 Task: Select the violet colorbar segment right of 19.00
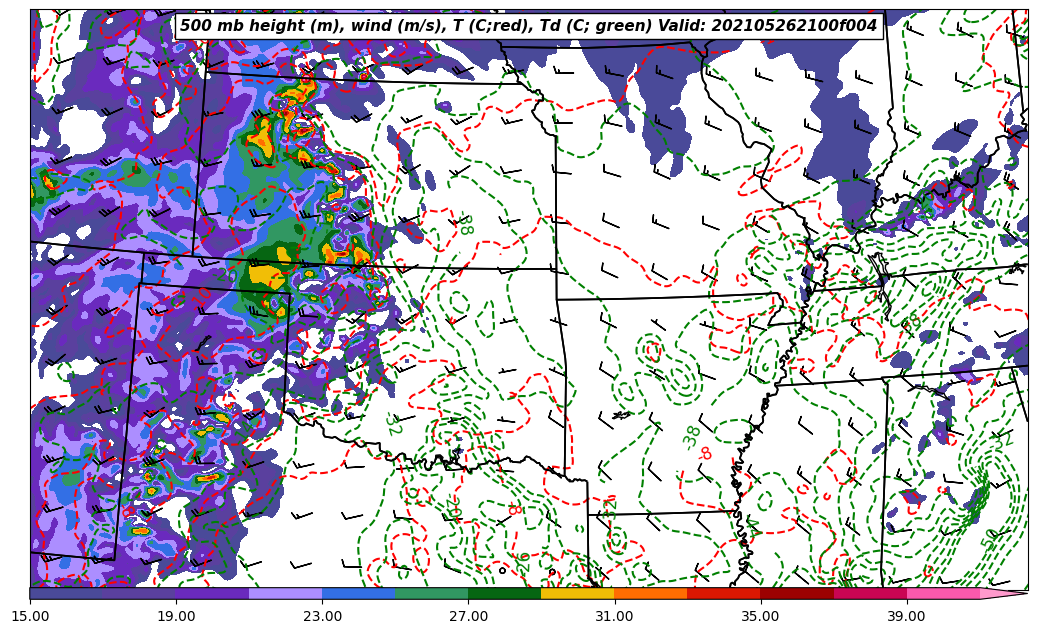pos(212,593)
